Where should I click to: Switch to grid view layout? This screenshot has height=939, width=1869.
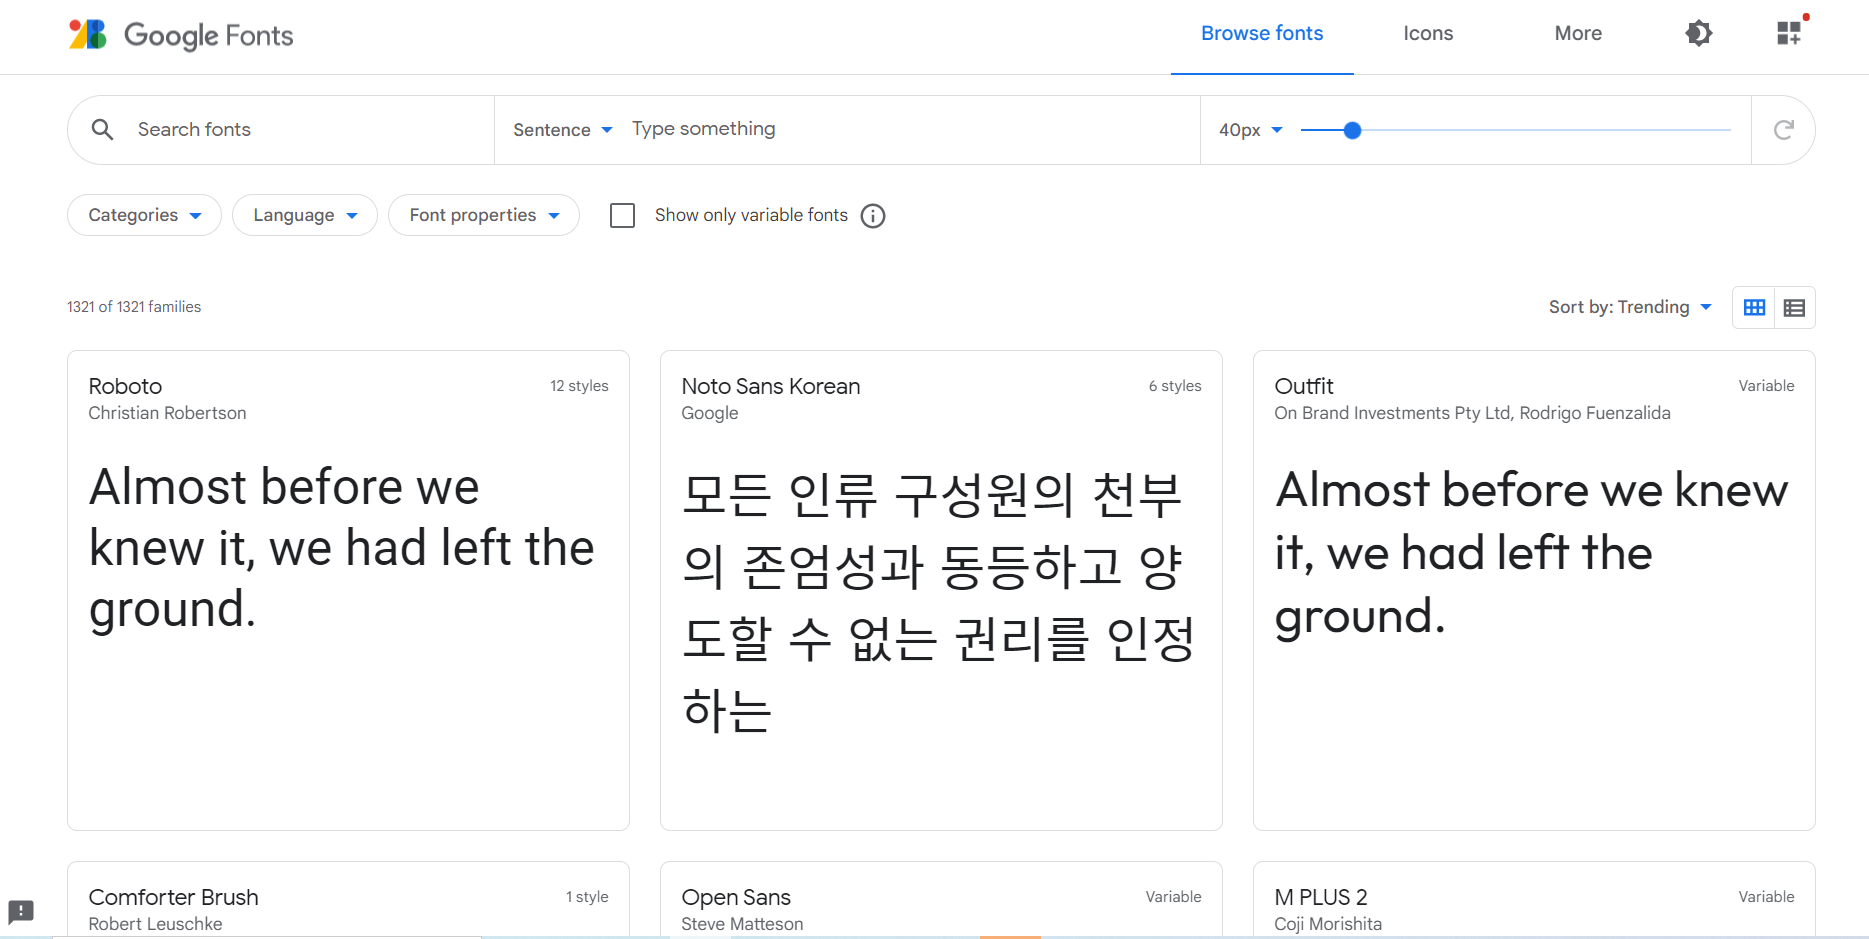coord(1754,308)
